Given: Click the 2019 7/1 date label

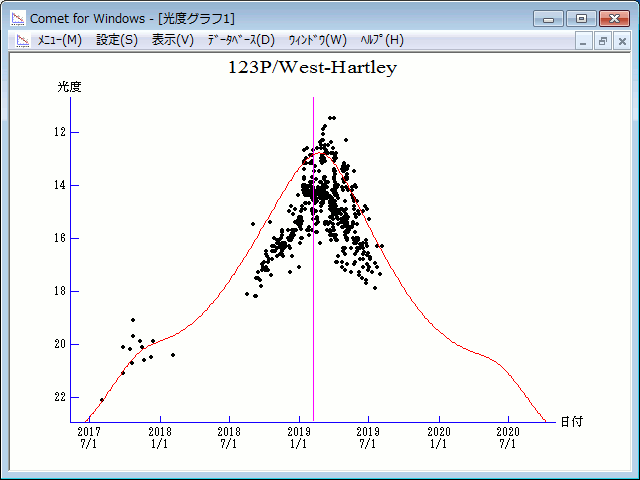Looking at the screenshot, I should point(368,438).
